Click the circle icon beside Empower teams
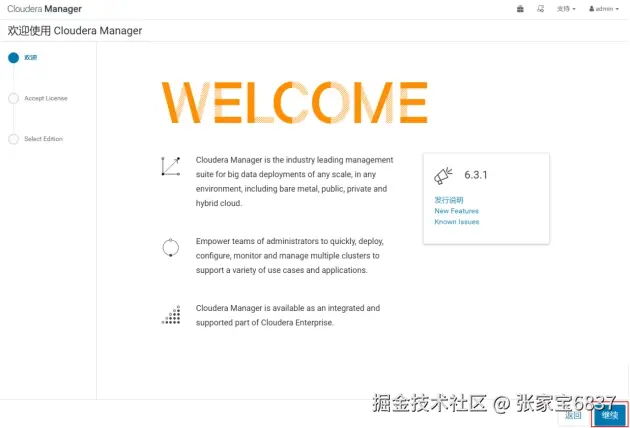This screenshot has height=428, width=630. (x=171, y=248)
